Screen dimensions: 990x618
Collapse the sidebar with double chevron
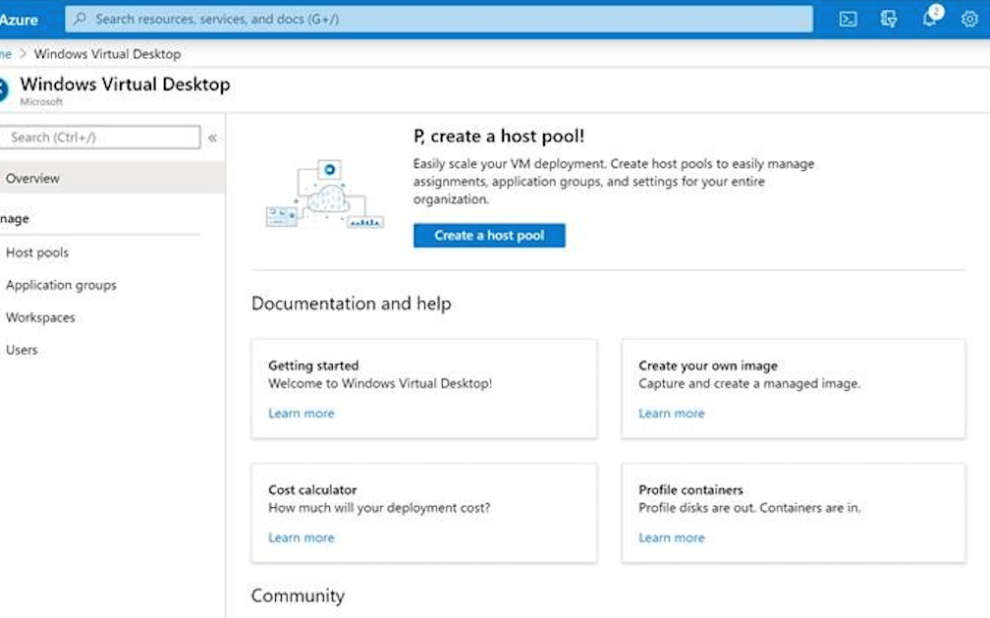point(212,138)
